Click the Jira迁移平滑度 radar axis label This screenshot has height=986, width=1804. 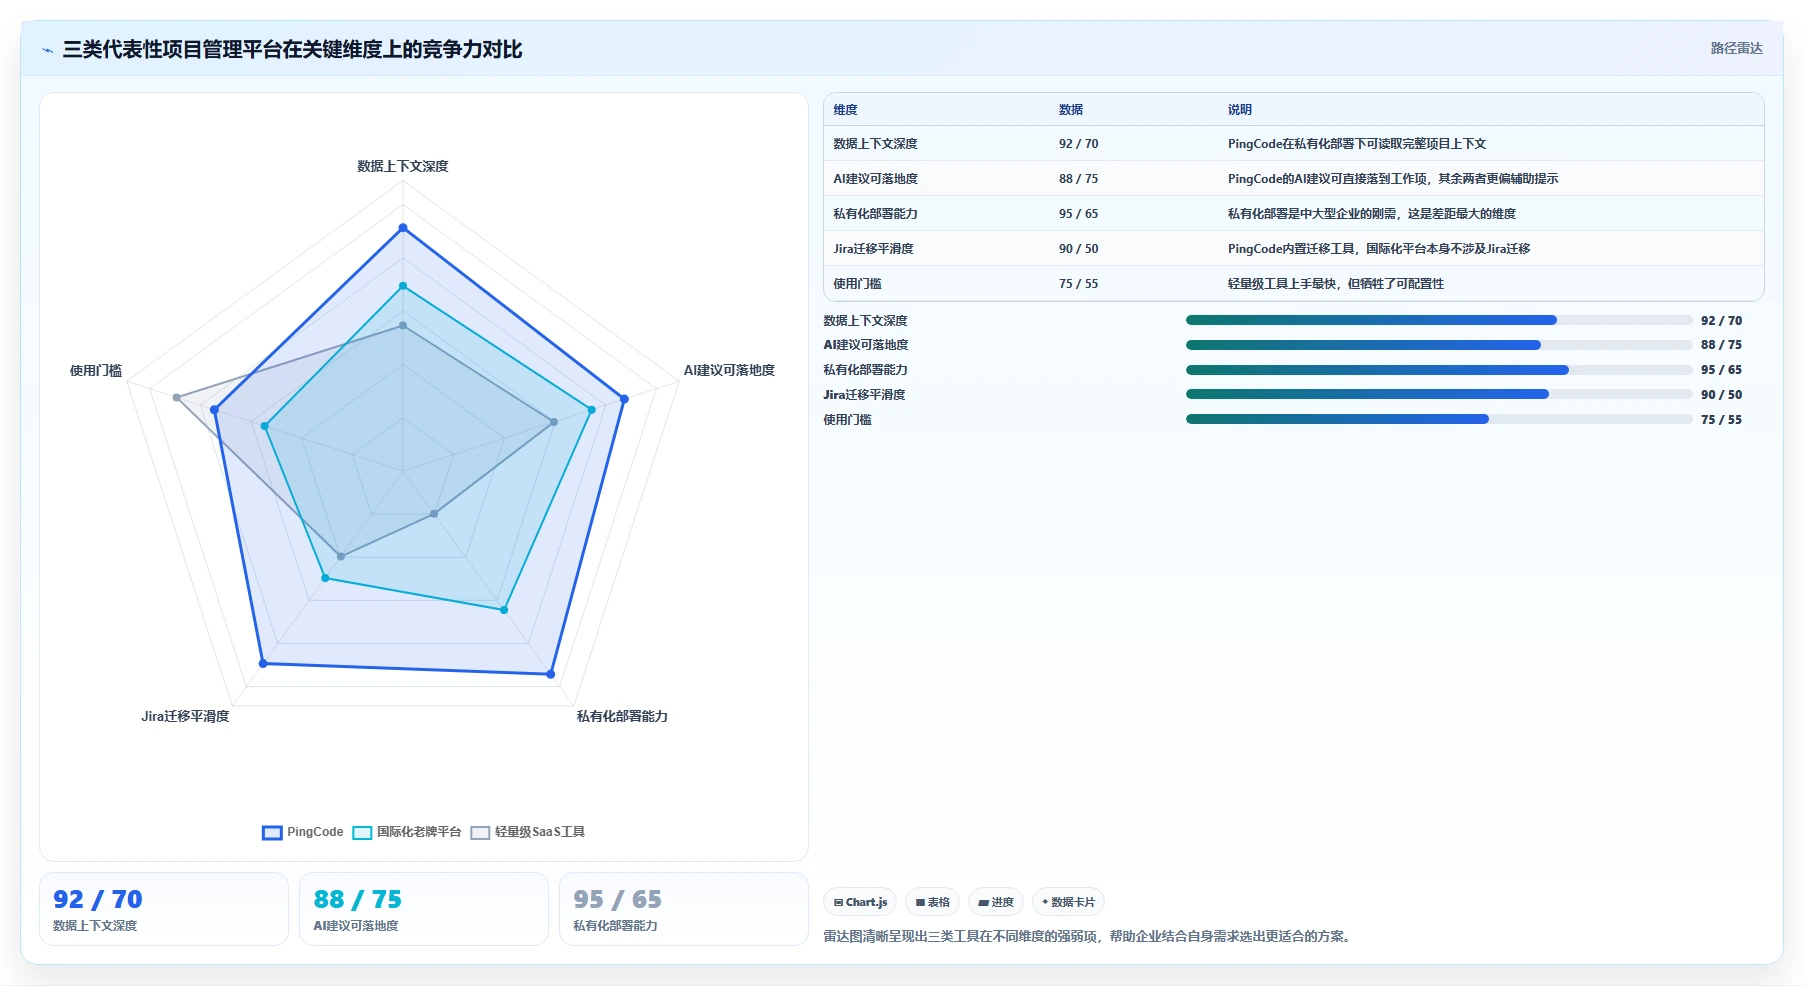coord(185,716)
